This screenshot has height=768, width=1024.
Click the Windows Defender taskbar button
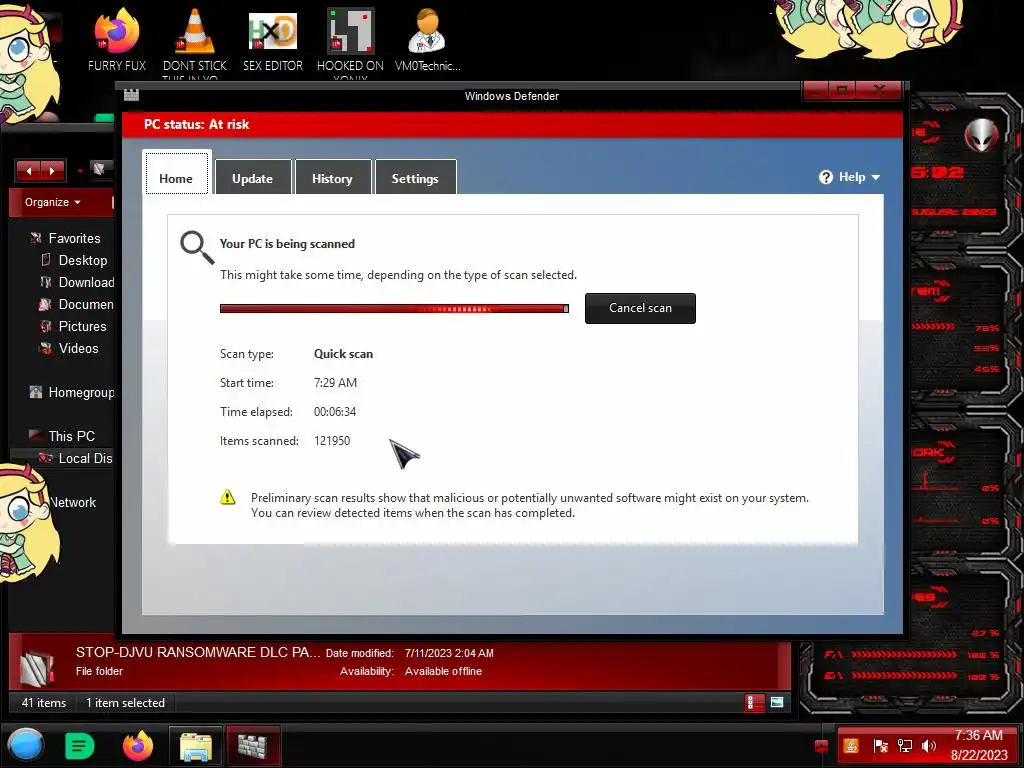tap(253, 746)
